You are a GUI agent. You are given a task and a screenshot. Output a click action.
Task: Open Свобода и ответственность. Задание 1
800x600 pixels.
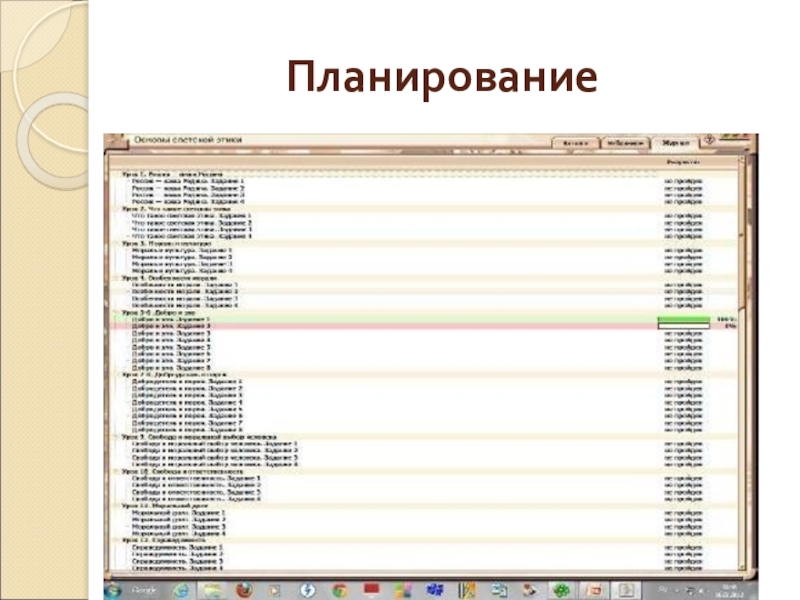(x=196, y=479)
